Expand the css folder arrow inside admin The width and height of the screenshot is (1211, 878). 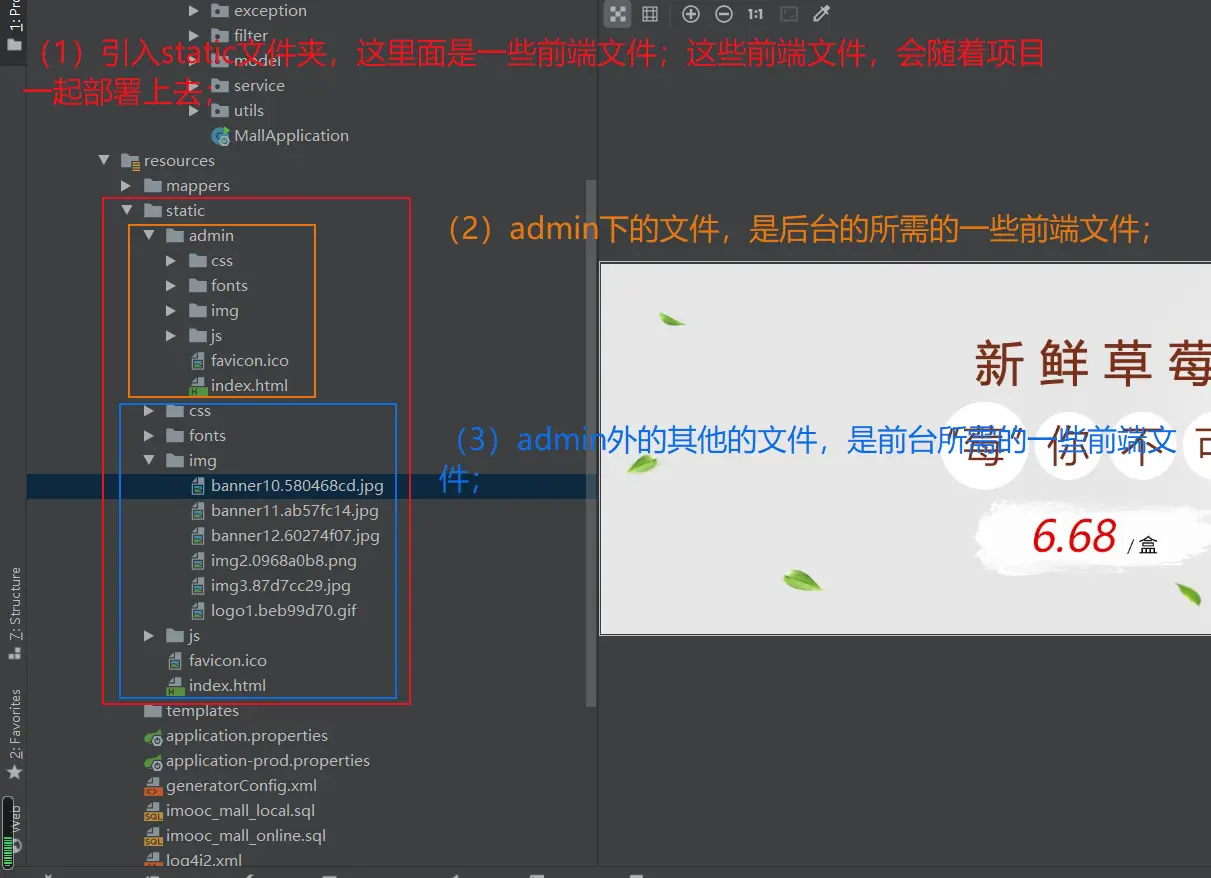click(x=171, y=261)
